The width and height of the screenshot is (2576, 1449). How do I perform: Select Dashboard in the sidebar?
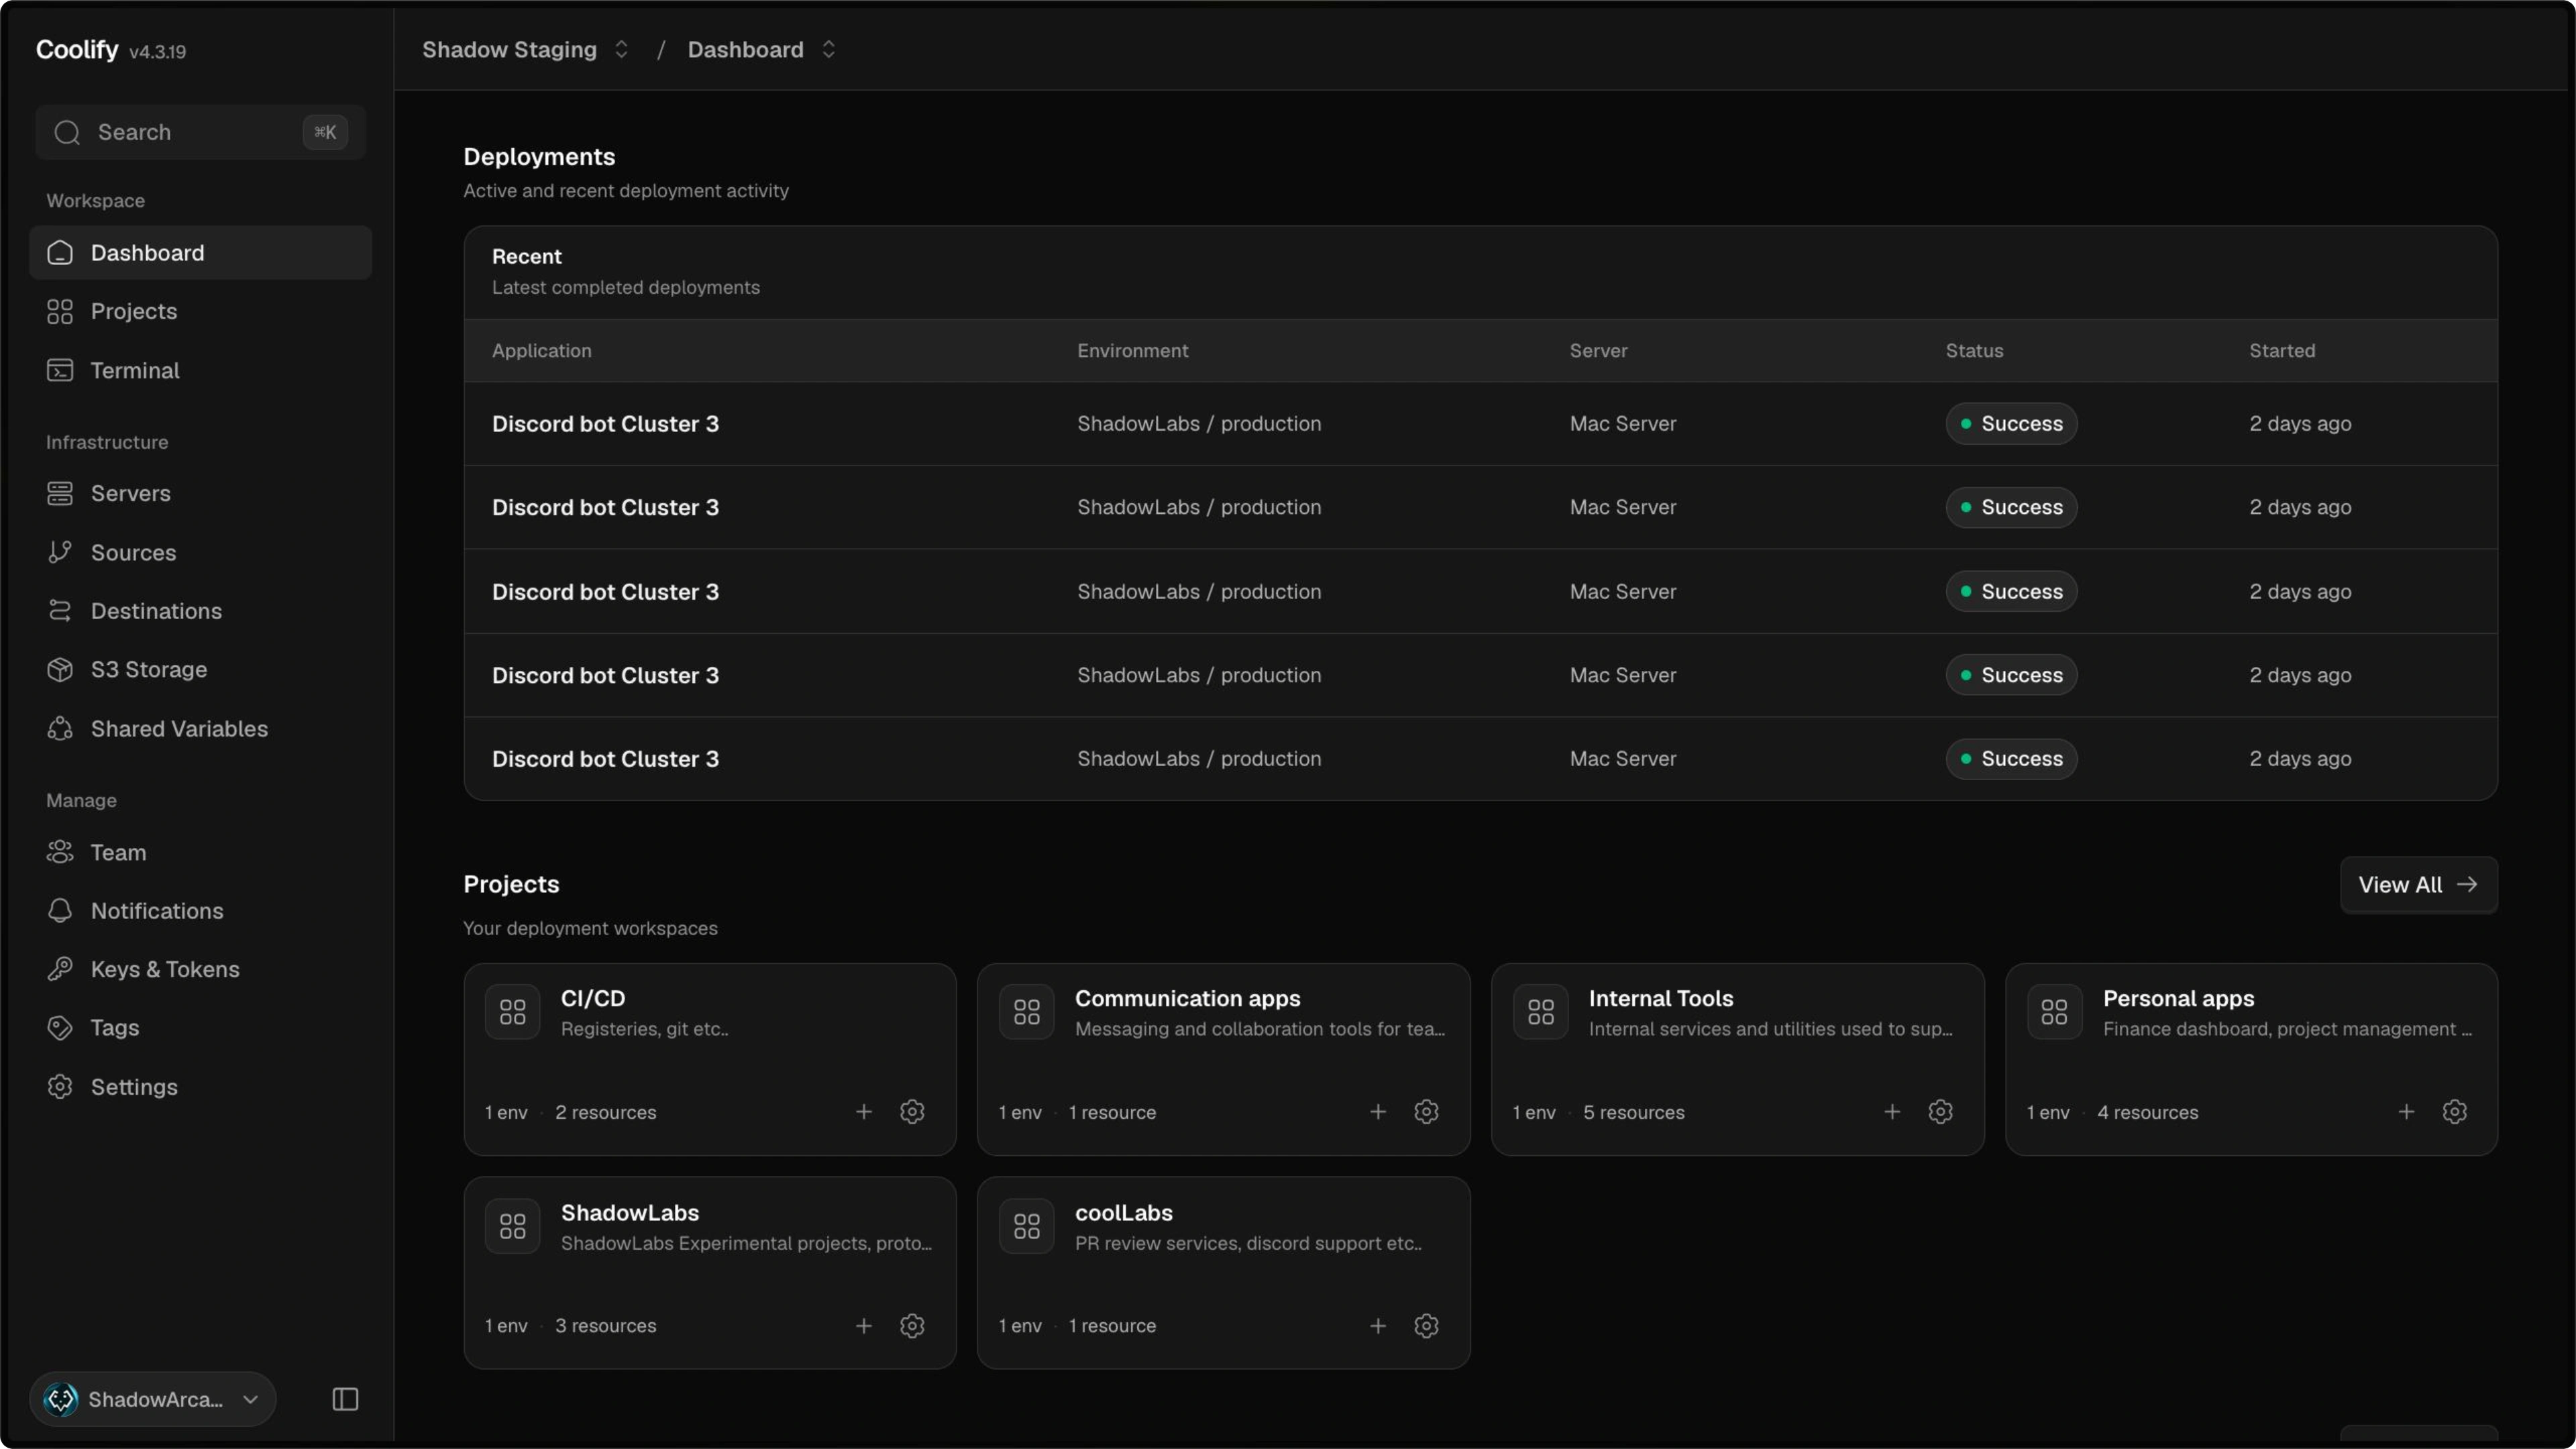[200, 252]
